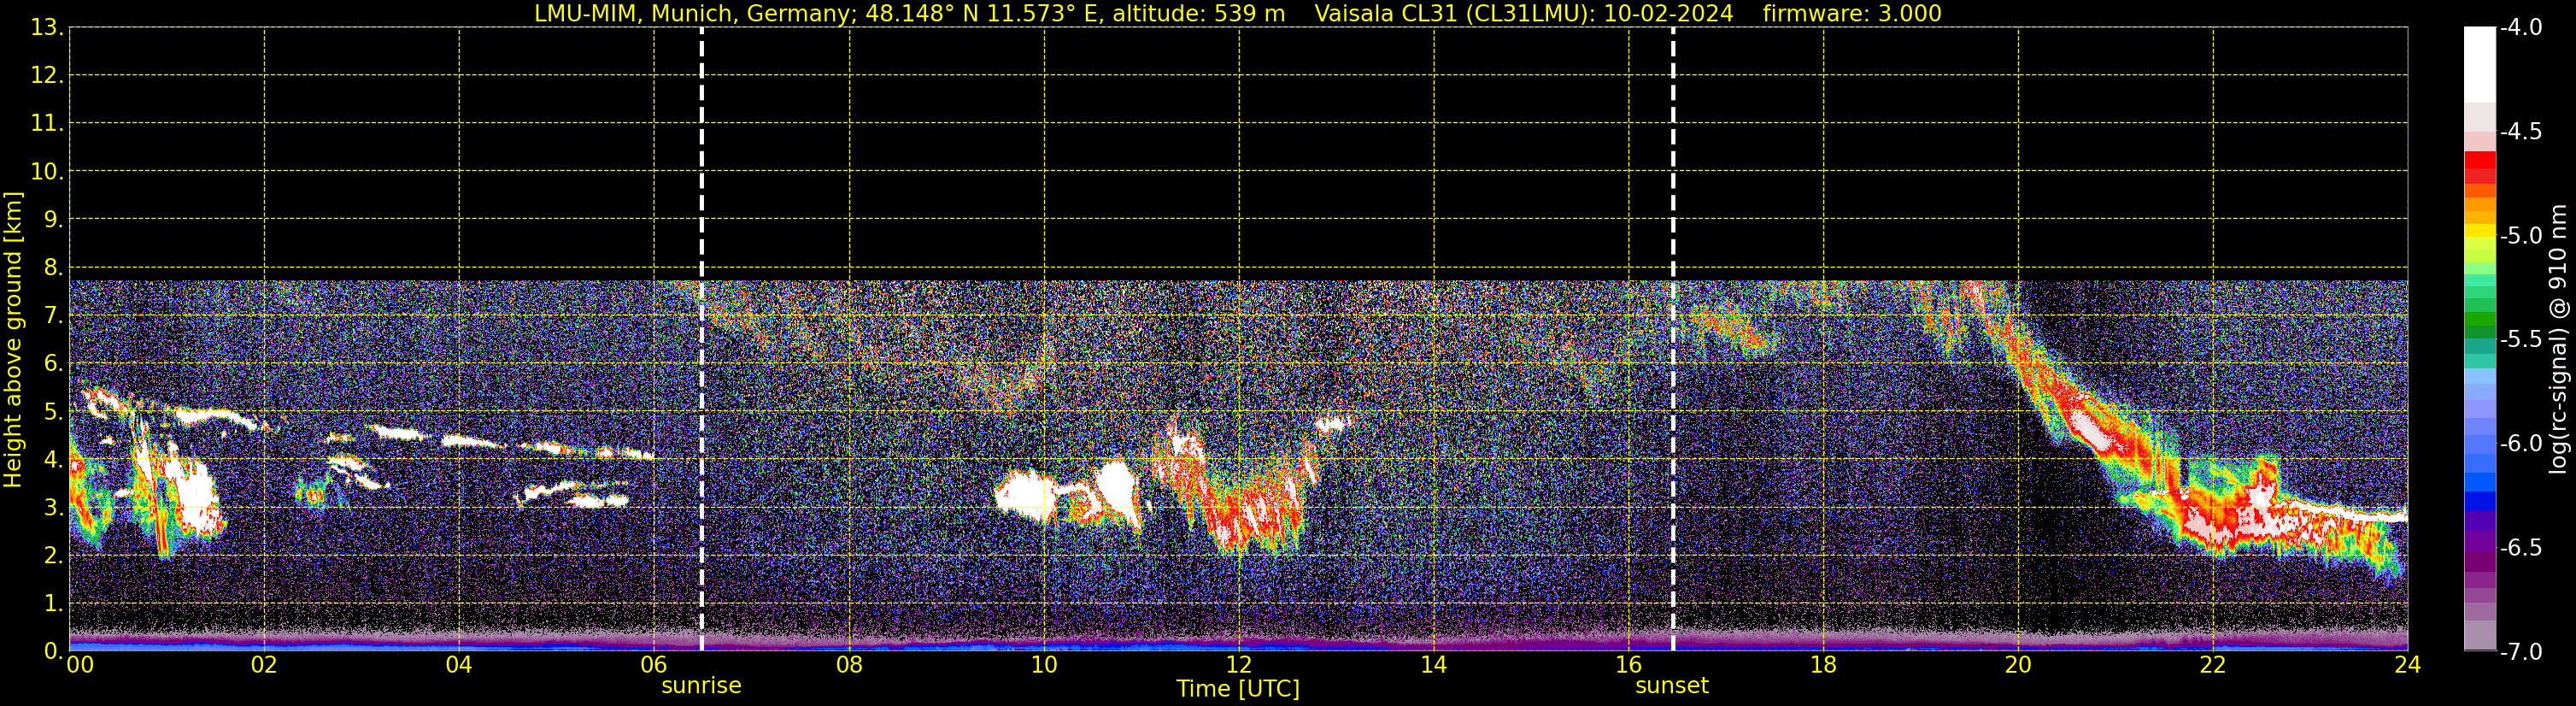This screenshot has height=706, width=2576.
Task: Click the height axis tick label '5.'
Action: click(x=53, y=412)
